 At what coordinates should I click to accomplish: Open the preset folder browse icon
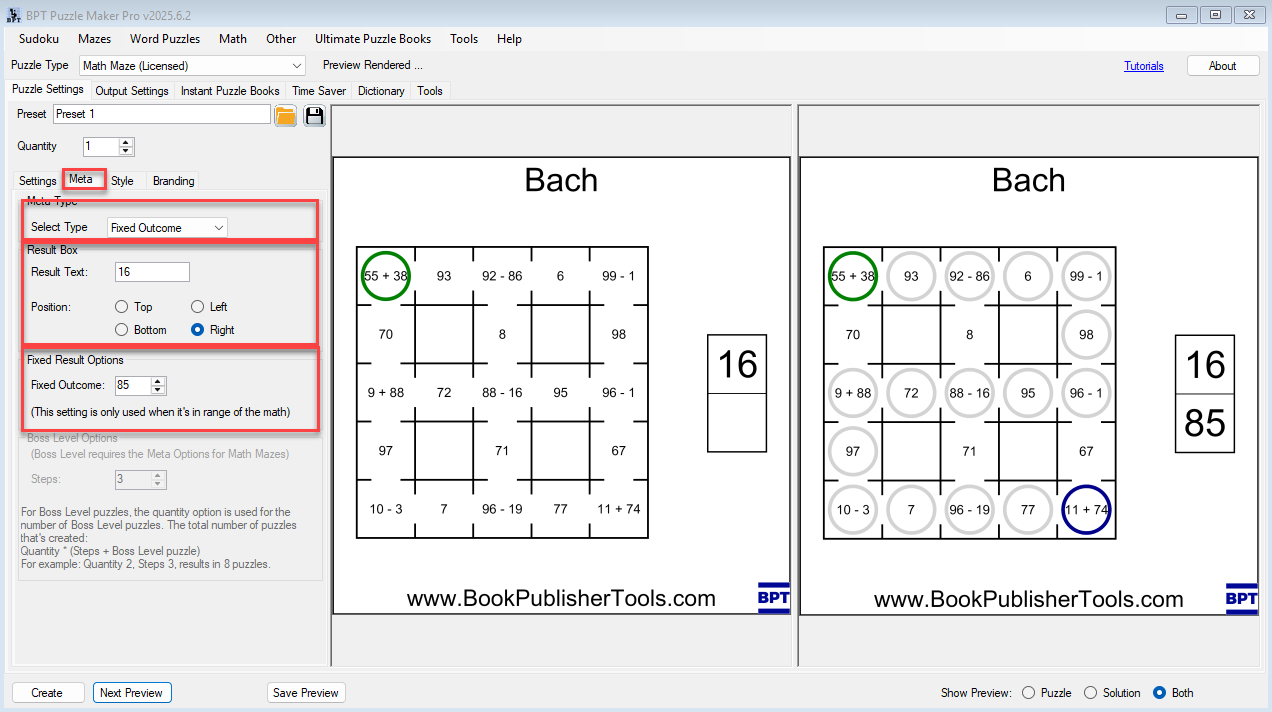coord(285,115)
